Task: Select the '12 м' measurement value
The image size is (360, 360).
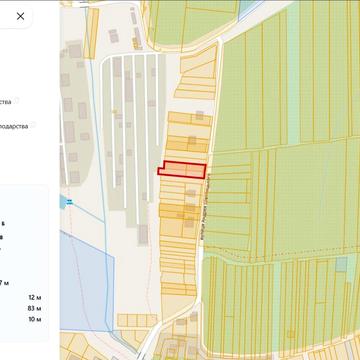Action: pos(35,297)
